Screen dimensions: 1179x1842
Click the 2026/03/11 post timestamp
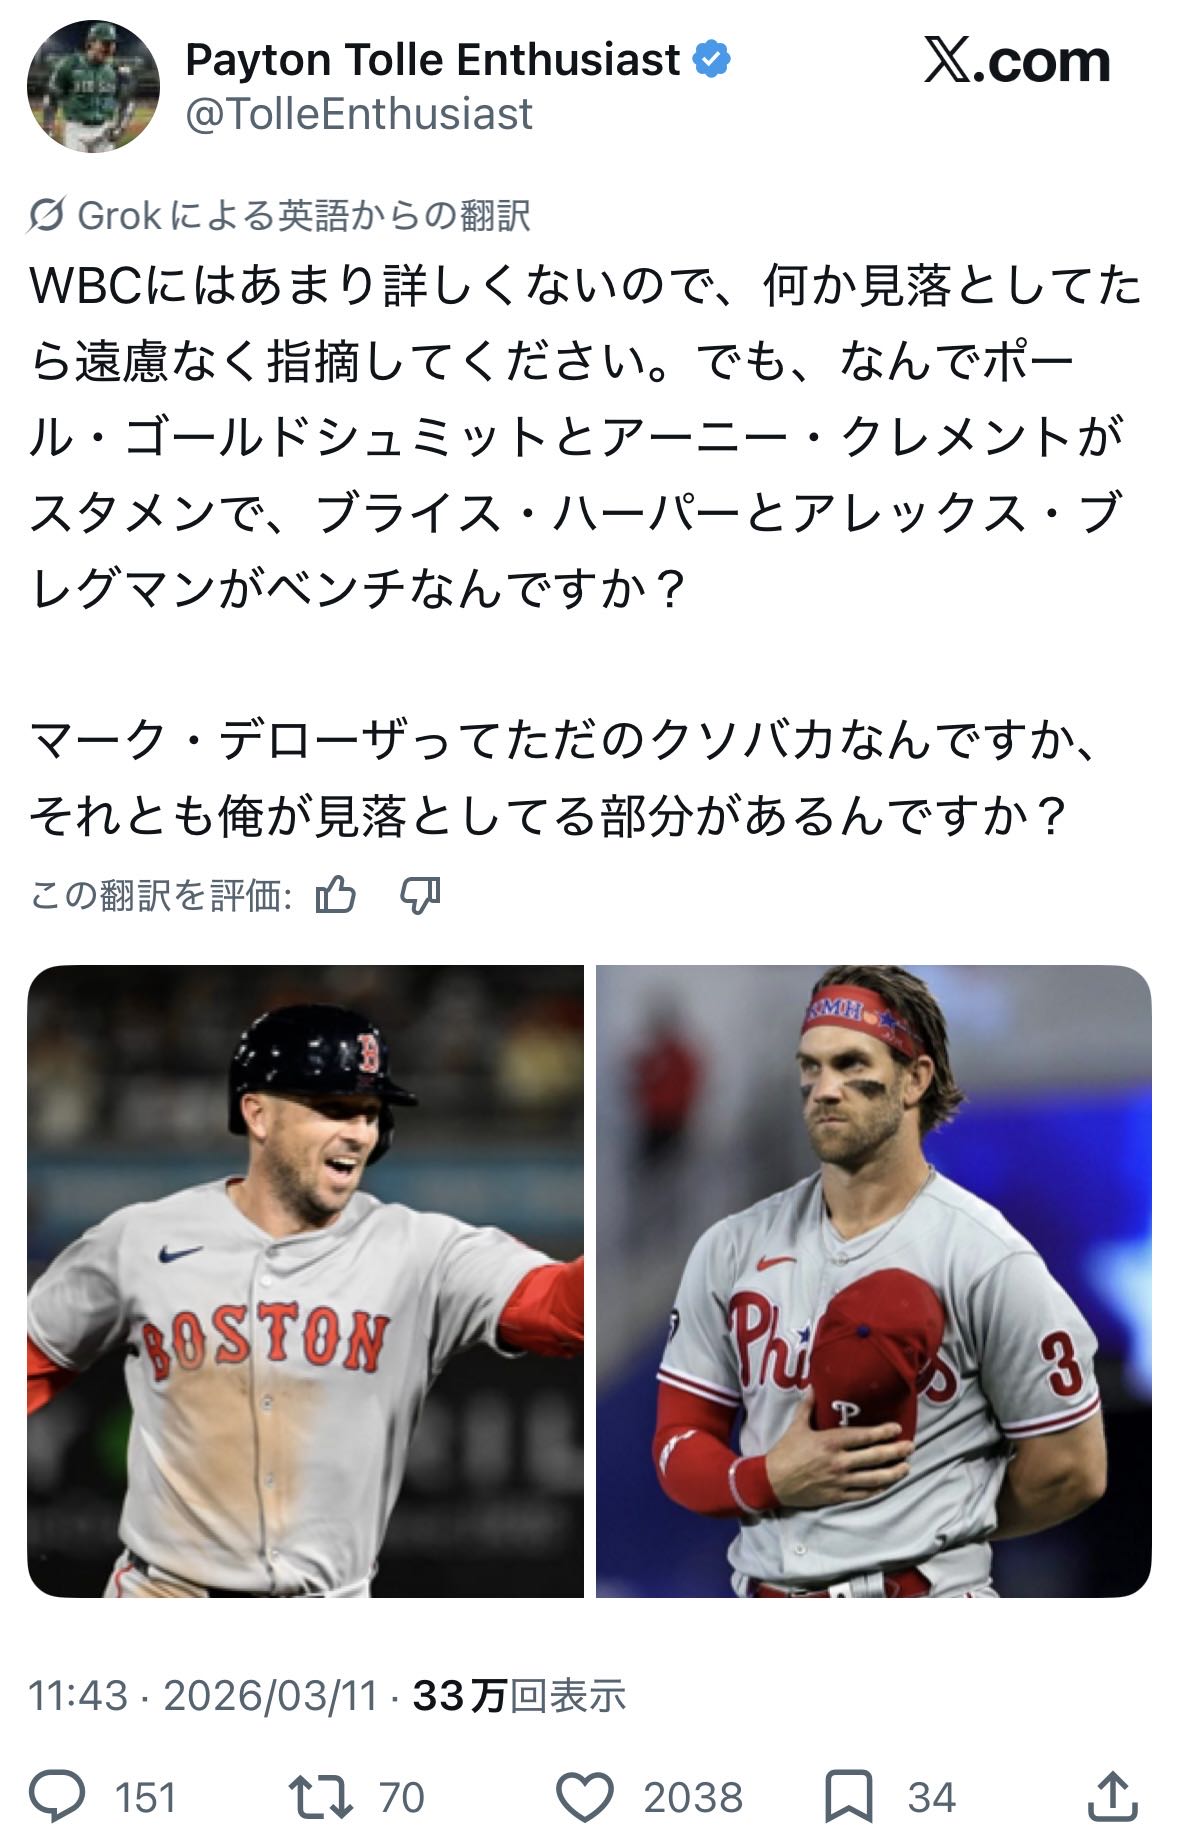[271, 1696]
